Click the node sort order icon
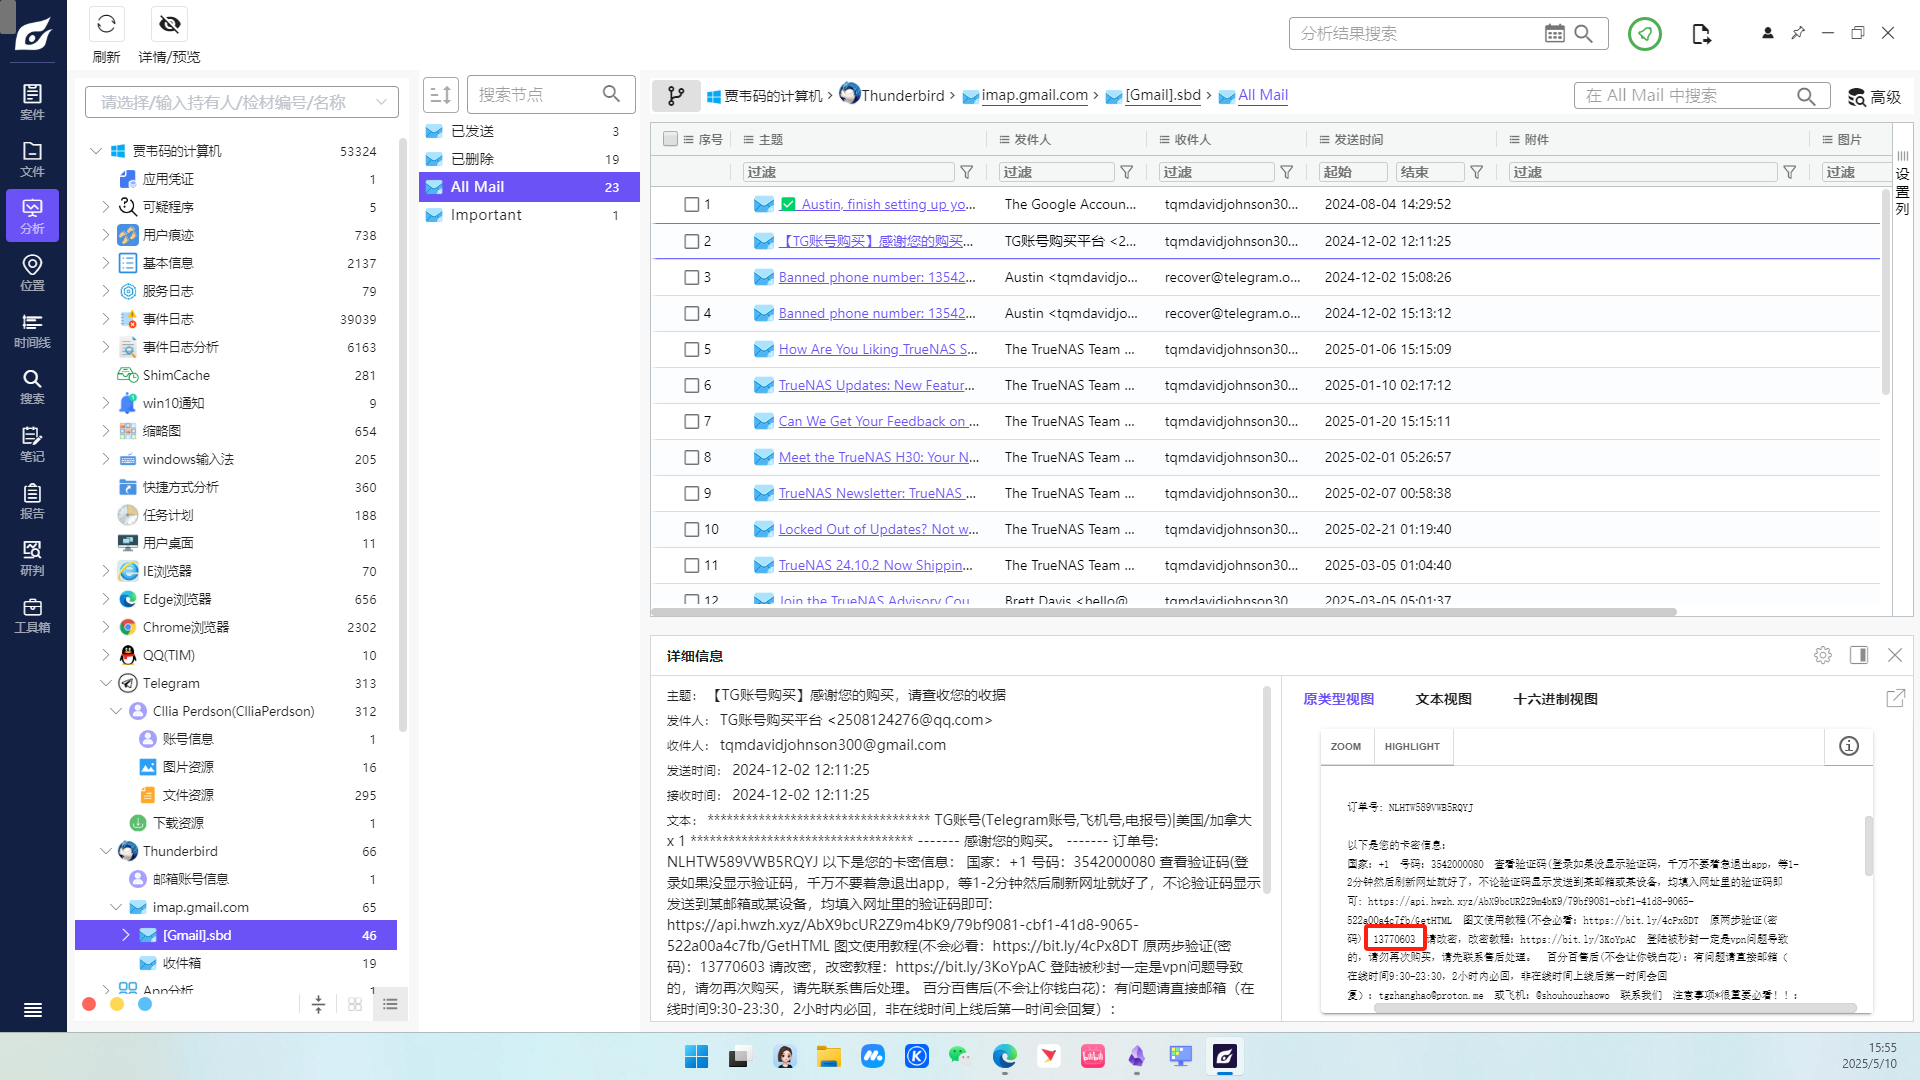Viewport: 1920px width, 1080px height. [440, 95]
